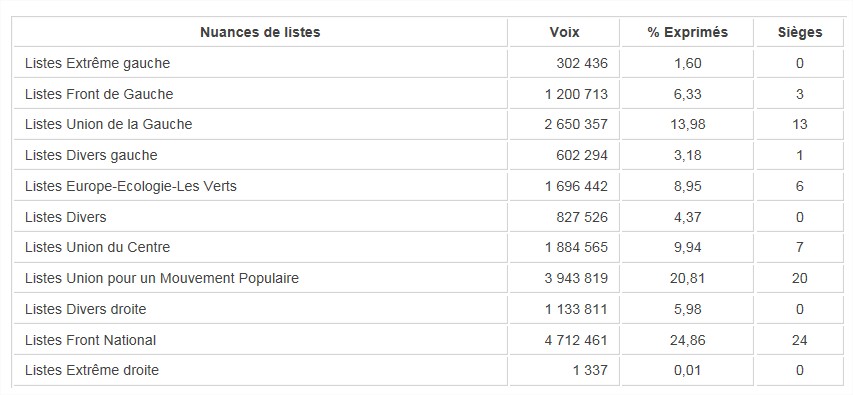Click the 'Listes Divers droite' cell
This screenshot has width=853, height=395.
(x=260, y=309)
